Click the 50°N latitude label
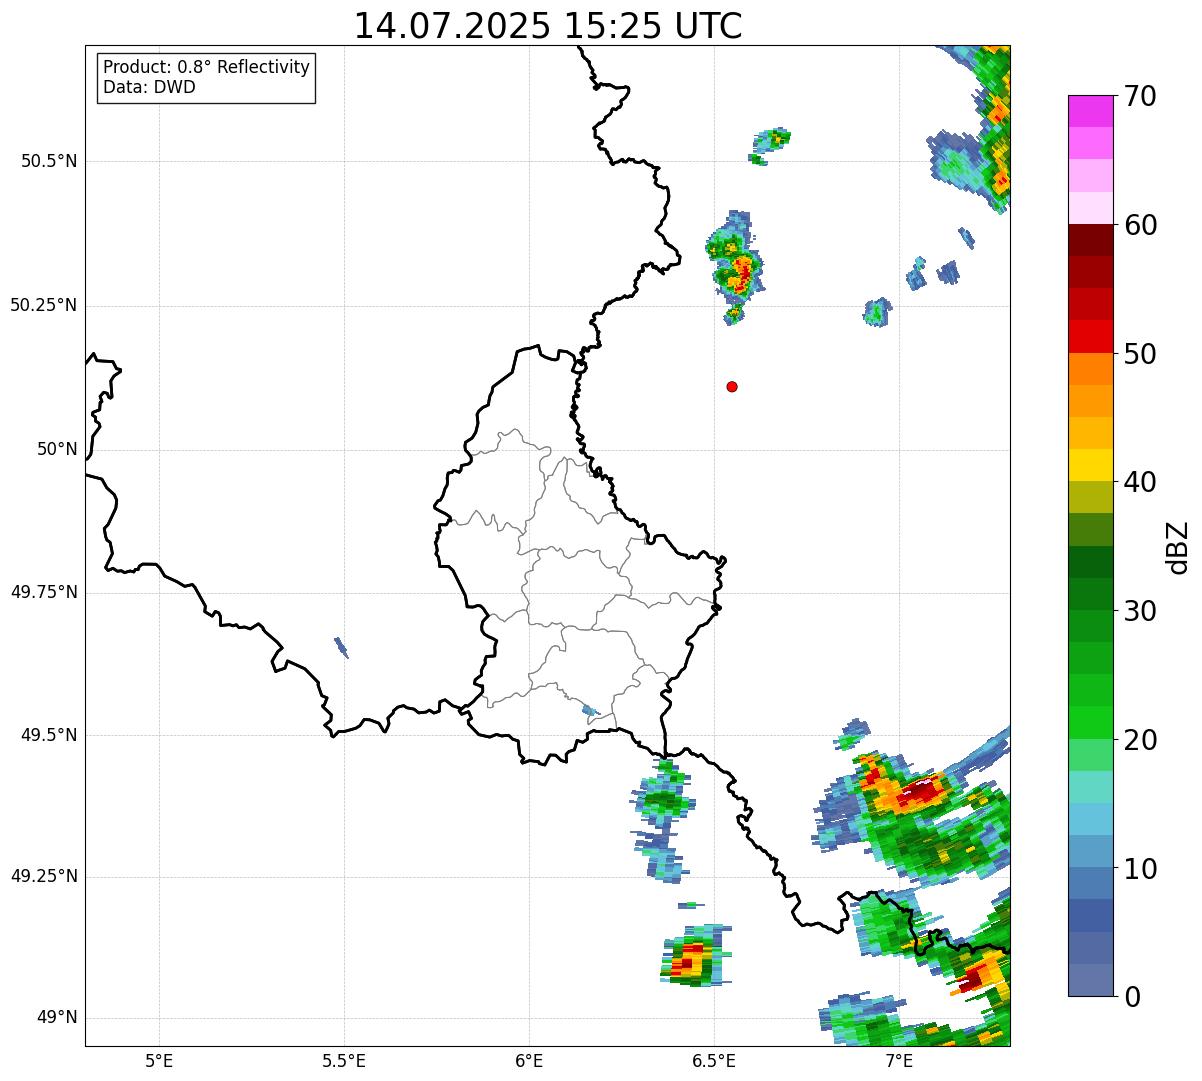The image size is (1202, 1081). [57, 449]
